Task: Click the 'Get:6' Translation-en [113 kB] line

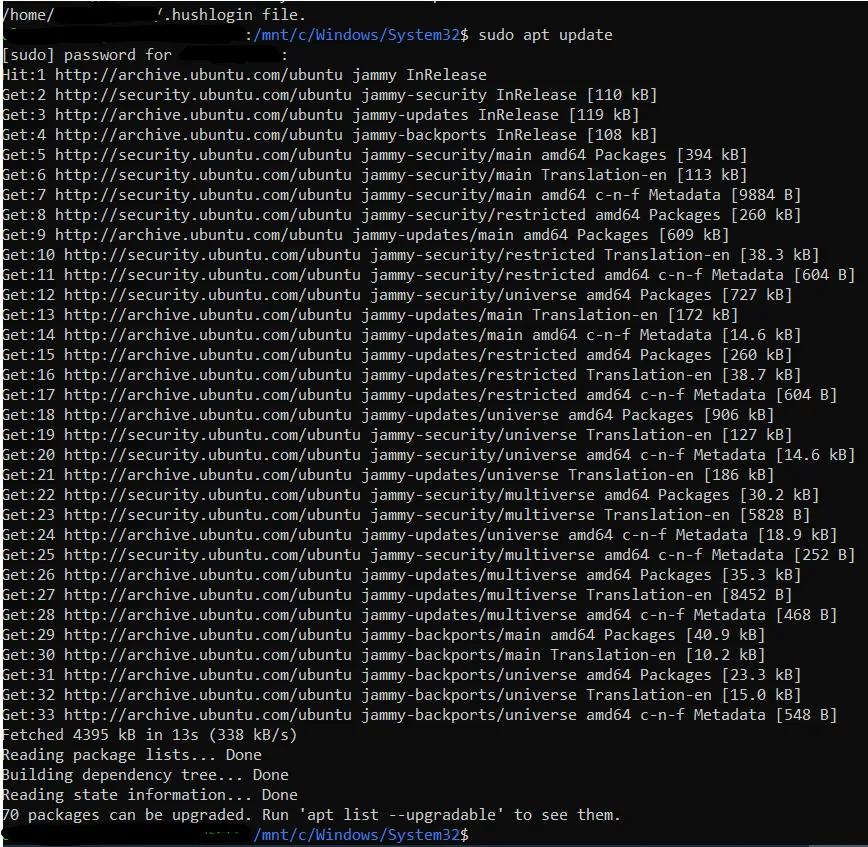Action: [375, 174]
